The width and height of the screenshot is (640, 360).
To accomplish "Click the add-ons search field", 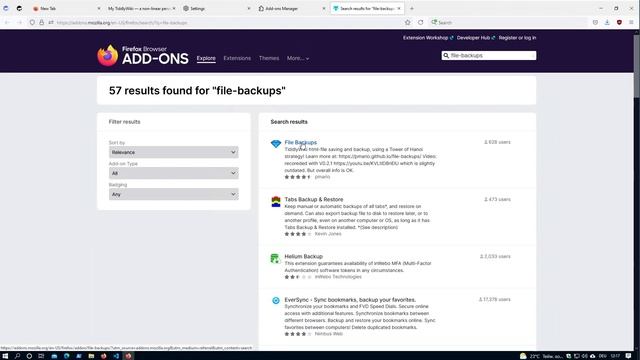I will coord(489,56).
